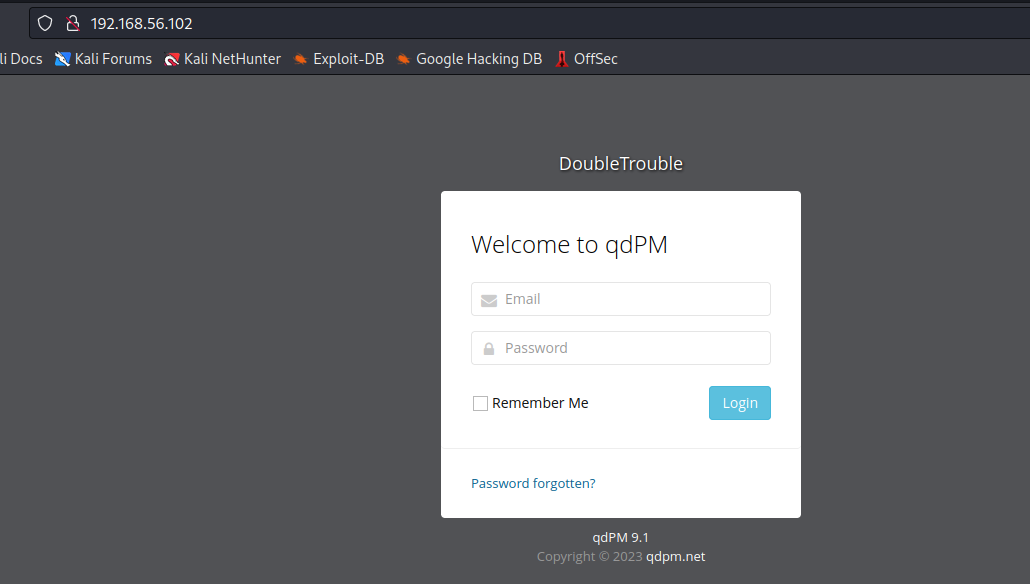Click the blue Login button
This screenshot has width=1030, height=584.
pyautogui.click(x=740, y=403)
